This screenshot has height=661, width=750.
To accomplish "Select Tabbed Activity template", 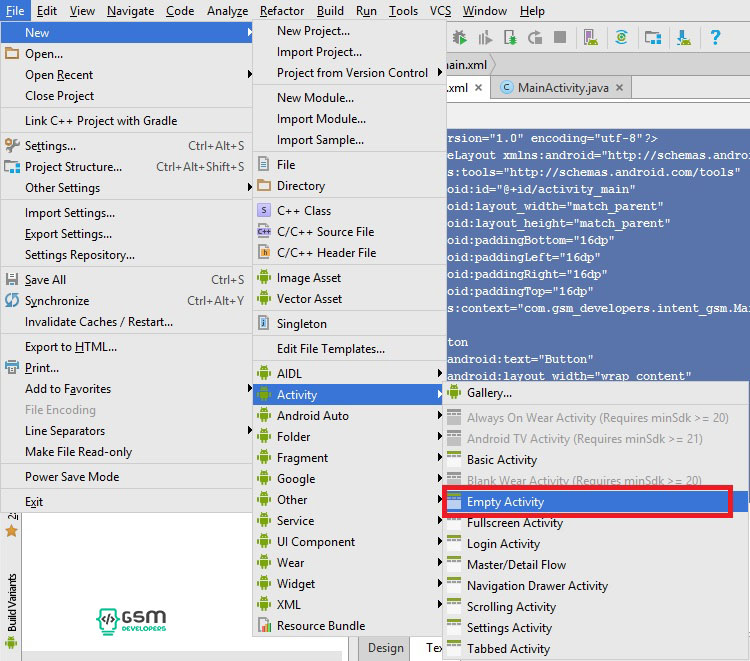I will pos(508,649).
